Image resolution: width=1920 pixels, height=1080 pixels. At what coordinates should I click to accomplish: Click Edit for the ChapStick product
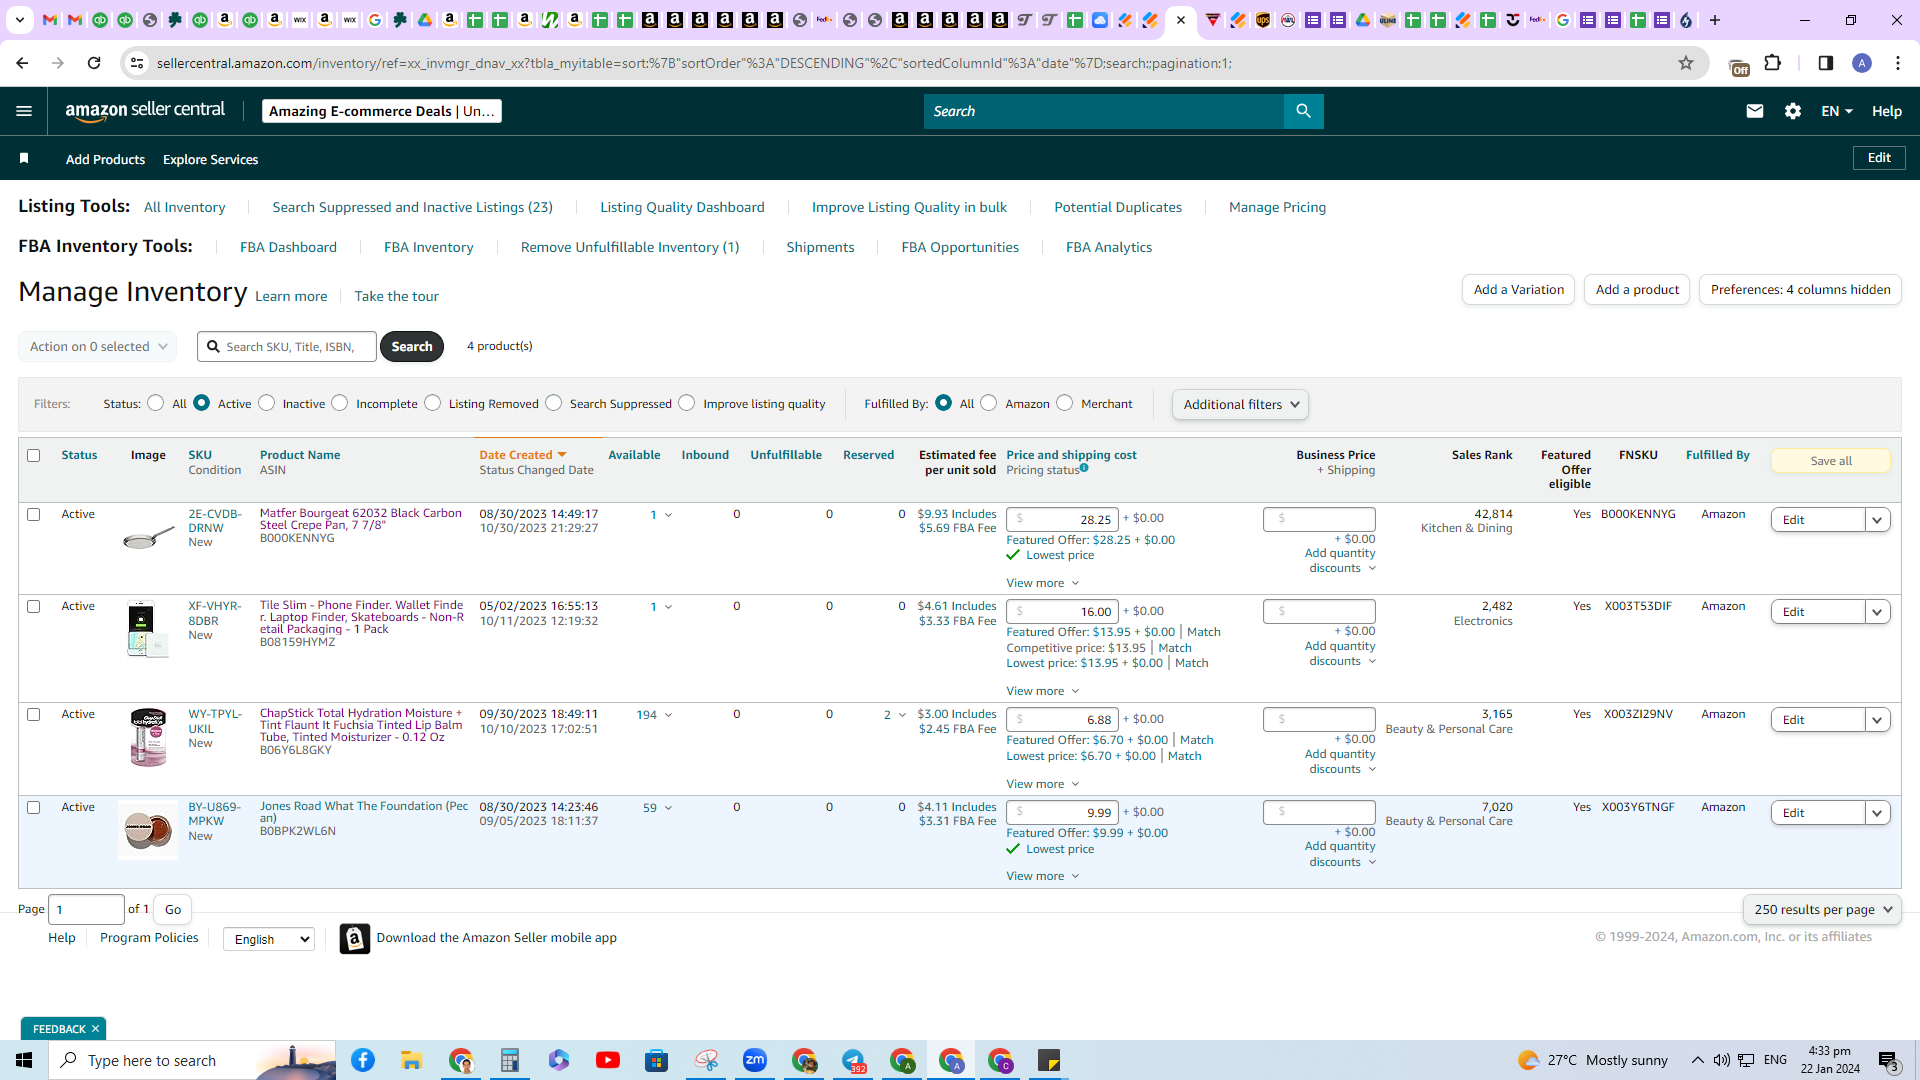(1817, 720)
